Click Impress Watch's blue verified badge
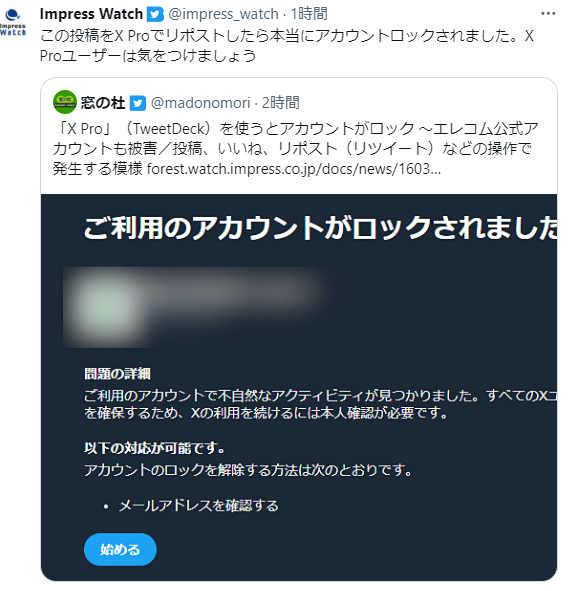 155,14
